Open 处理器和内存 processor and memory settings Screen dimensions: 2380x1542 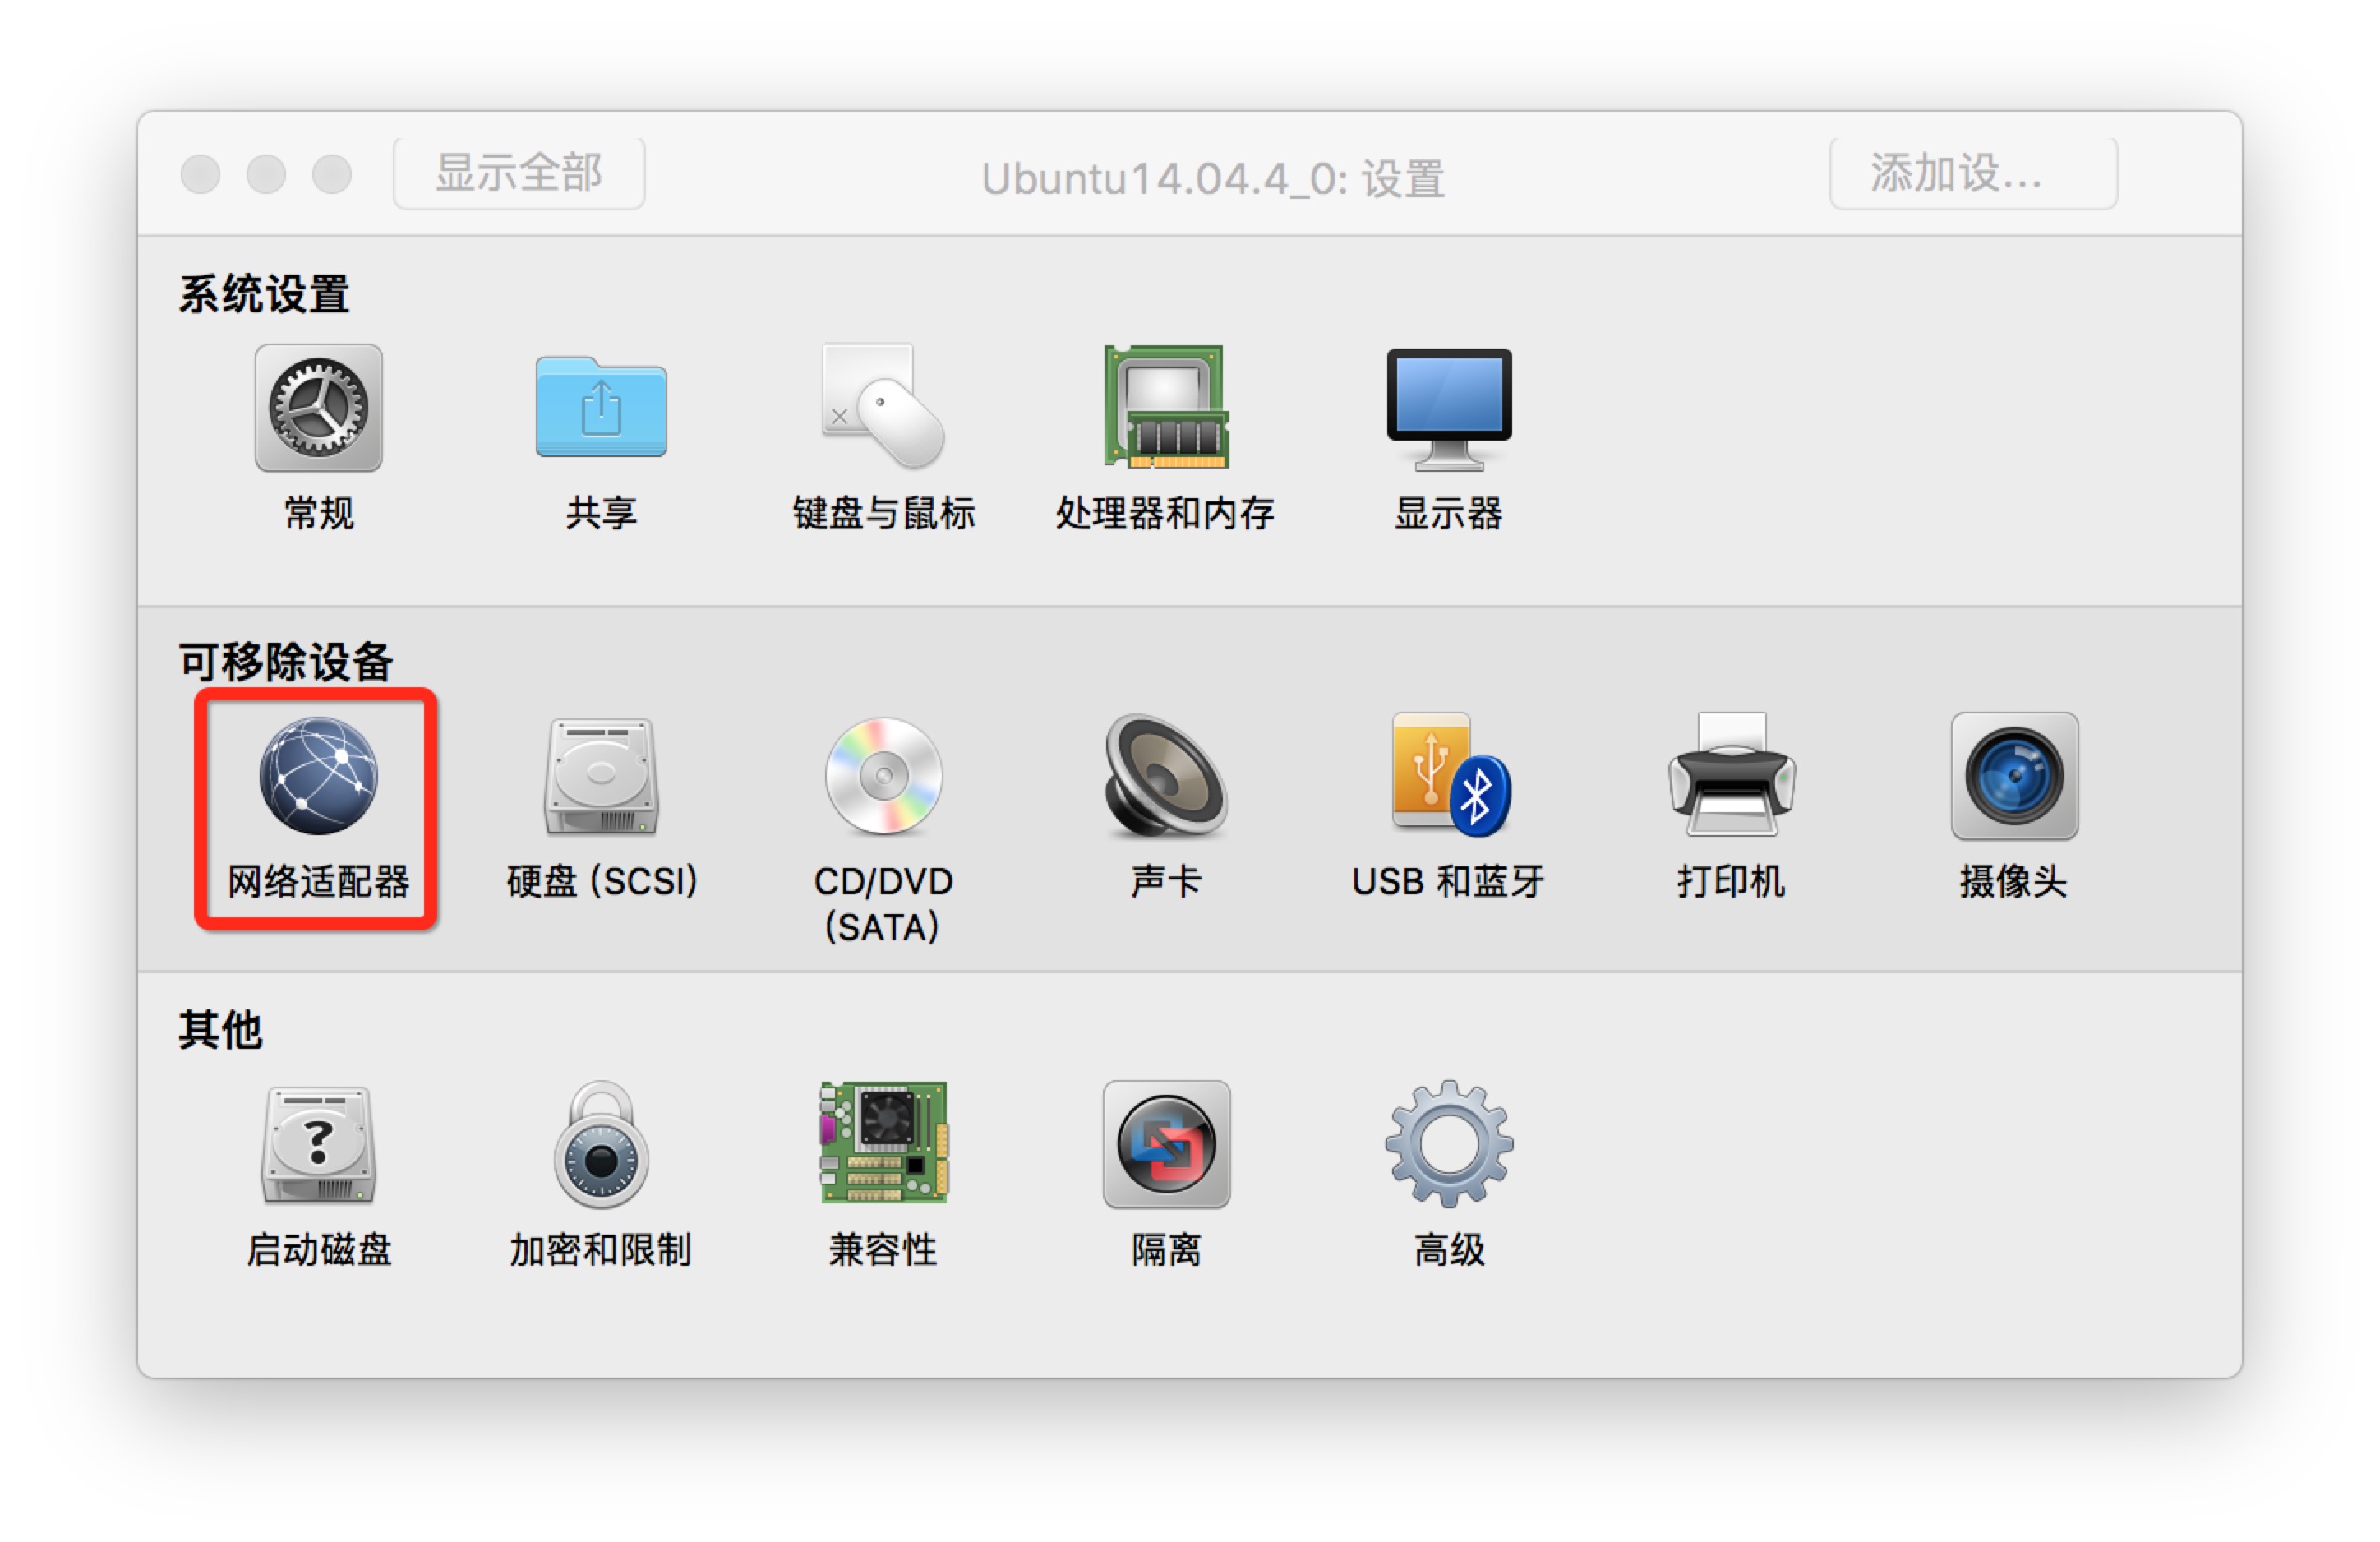(1166, 406)
